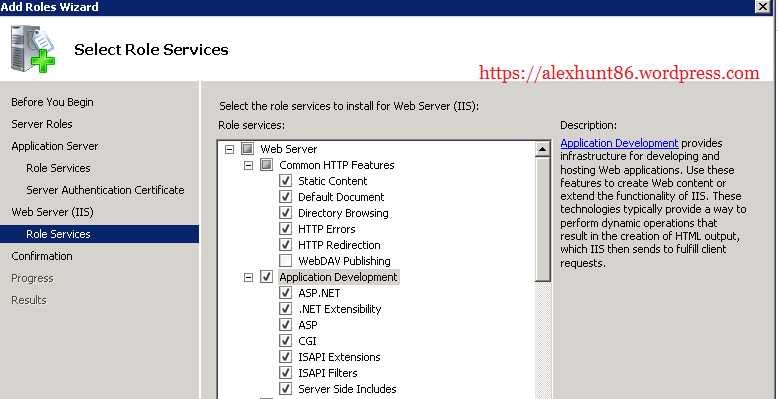Screen dimensions: 778x399
Task: Click the server wizard icon in header
Action: [x=33, y=49]
